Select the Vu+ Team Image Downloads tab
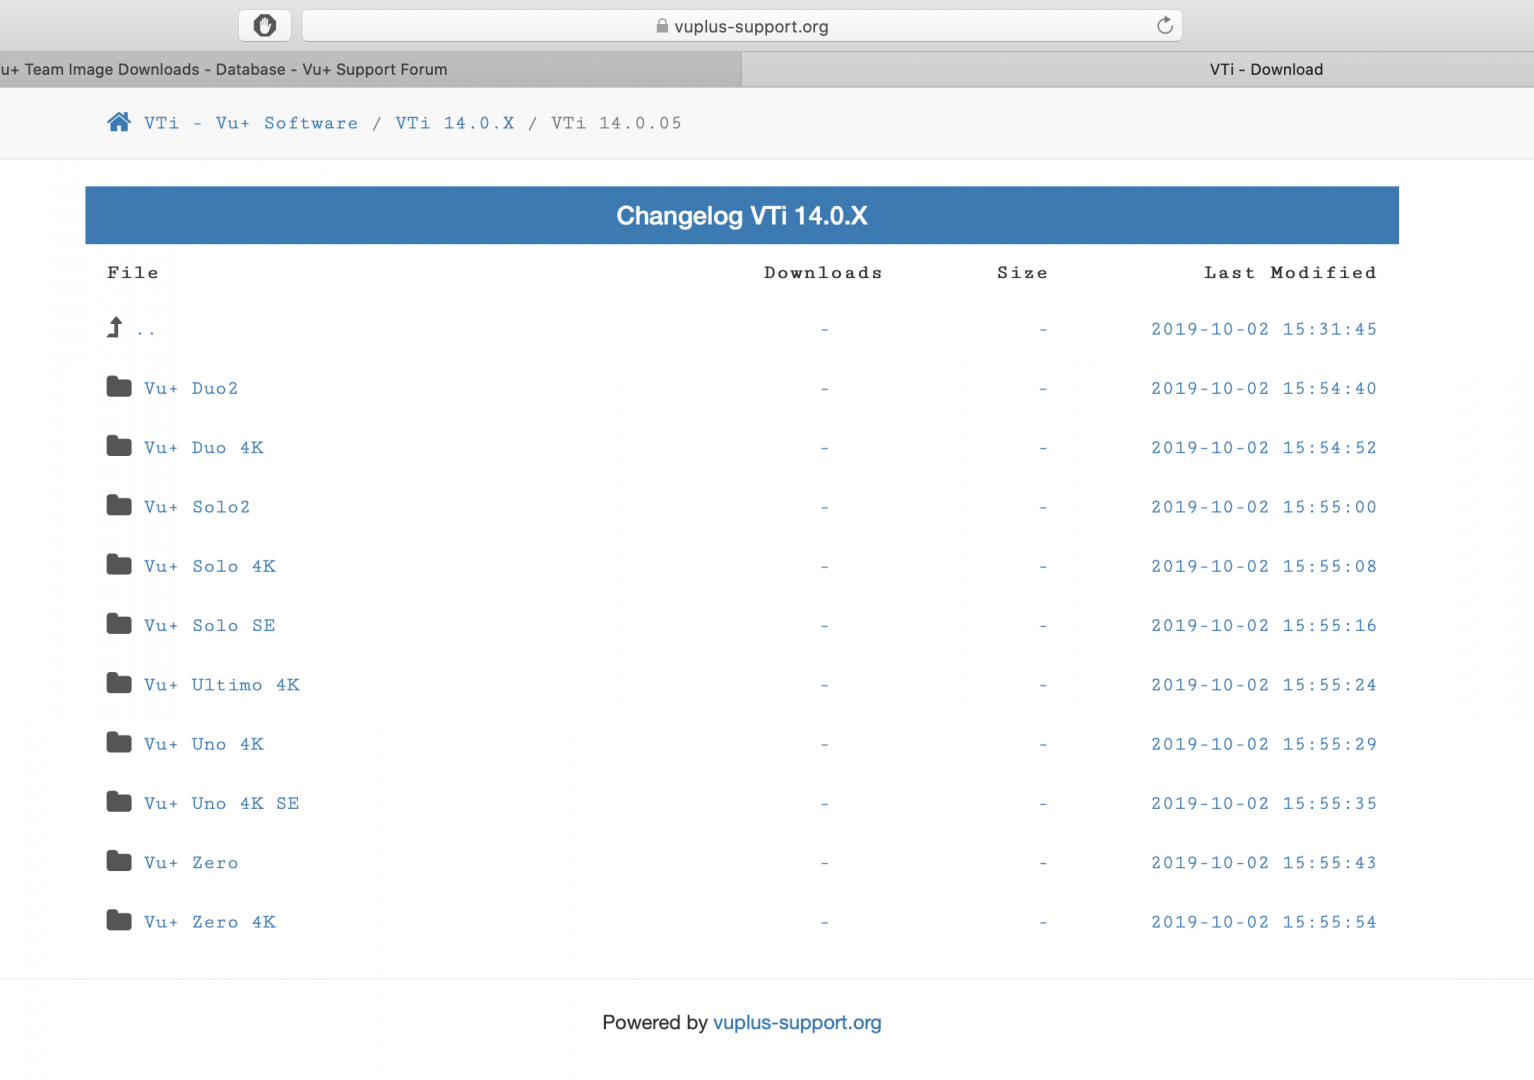The width and height of the screenshot is (1534, 1080). click(x=370, y=69)
